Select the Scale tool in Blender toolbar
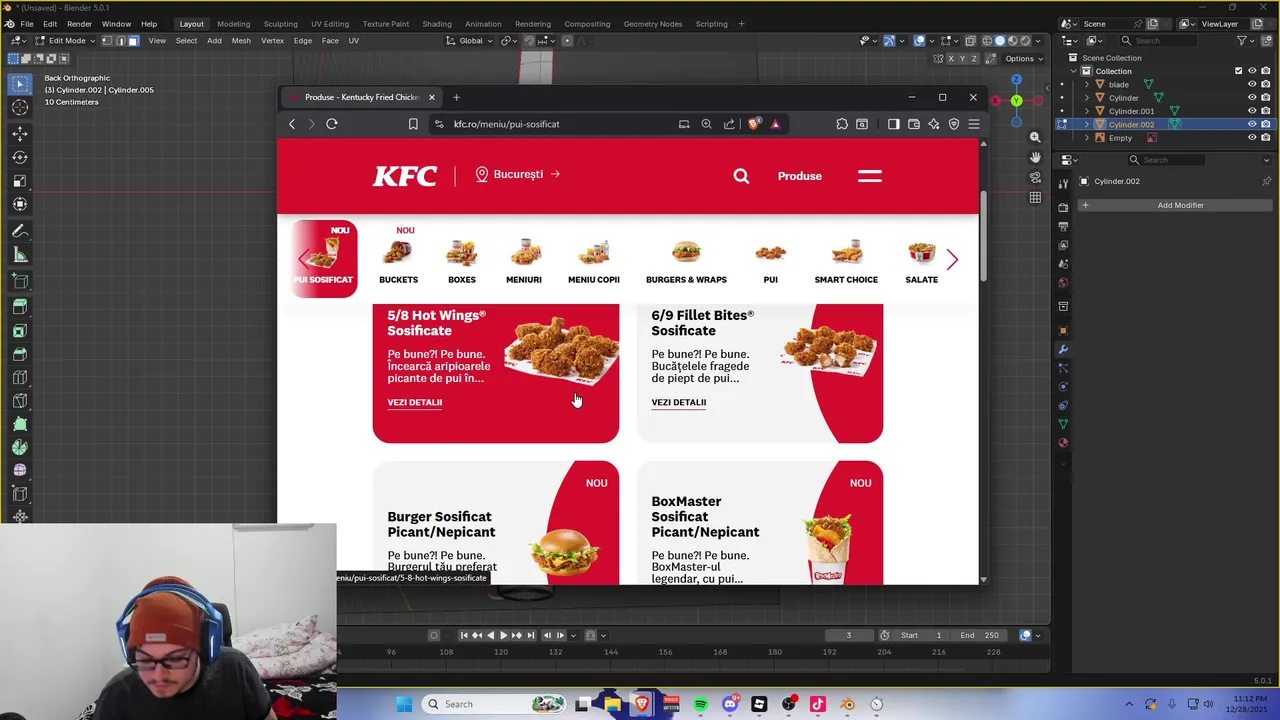Image resolution: width=1280 pixels, height=720 pixels. coord(20,181)
